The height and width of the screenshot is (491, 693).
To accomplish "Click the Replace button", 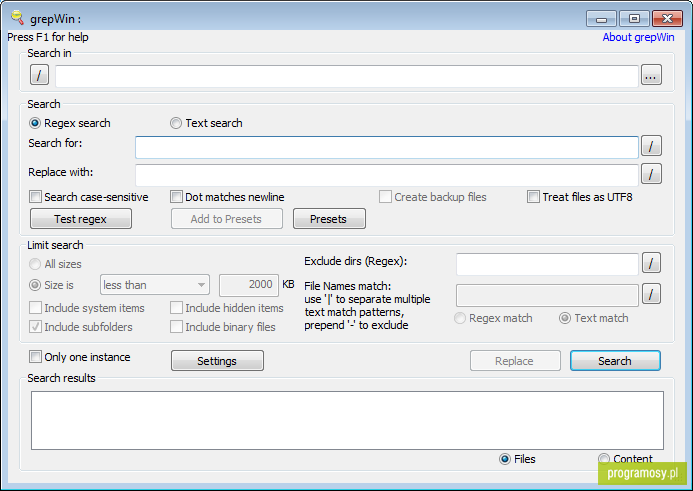I will [515, 361].
